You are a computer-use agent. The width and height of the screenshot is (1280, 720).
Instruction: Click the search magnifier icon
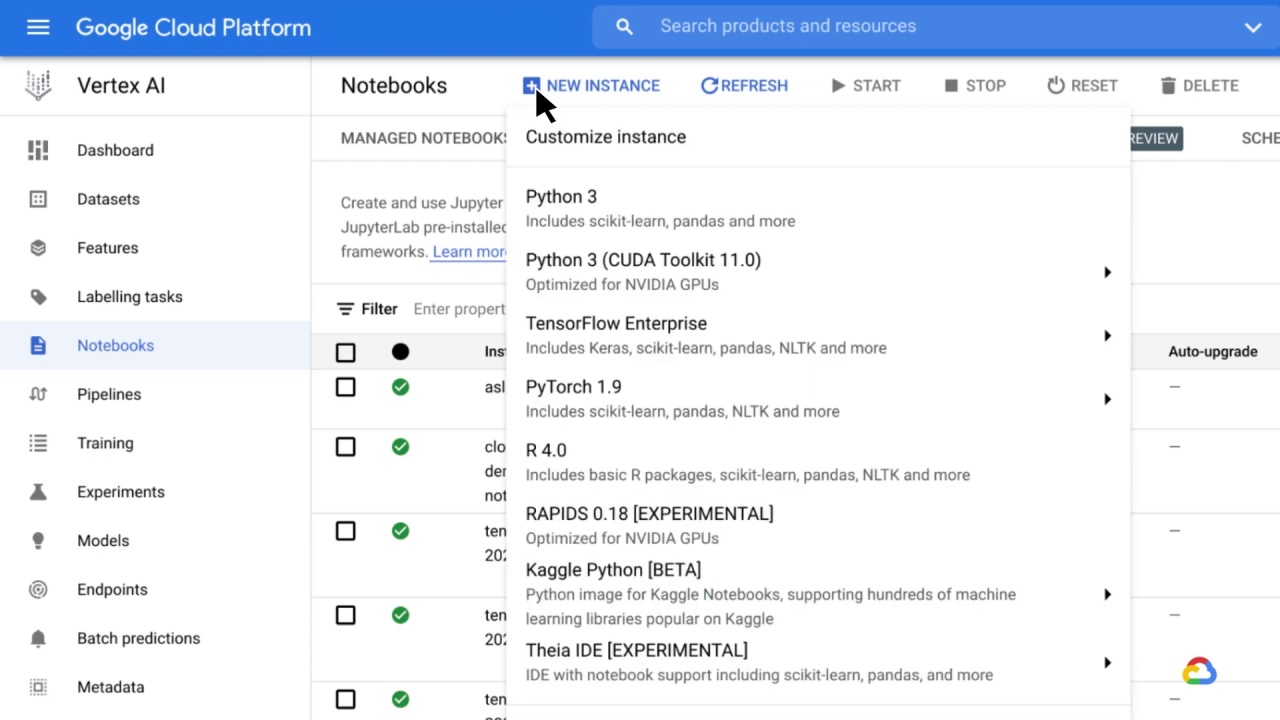click(x=624, y=27)
